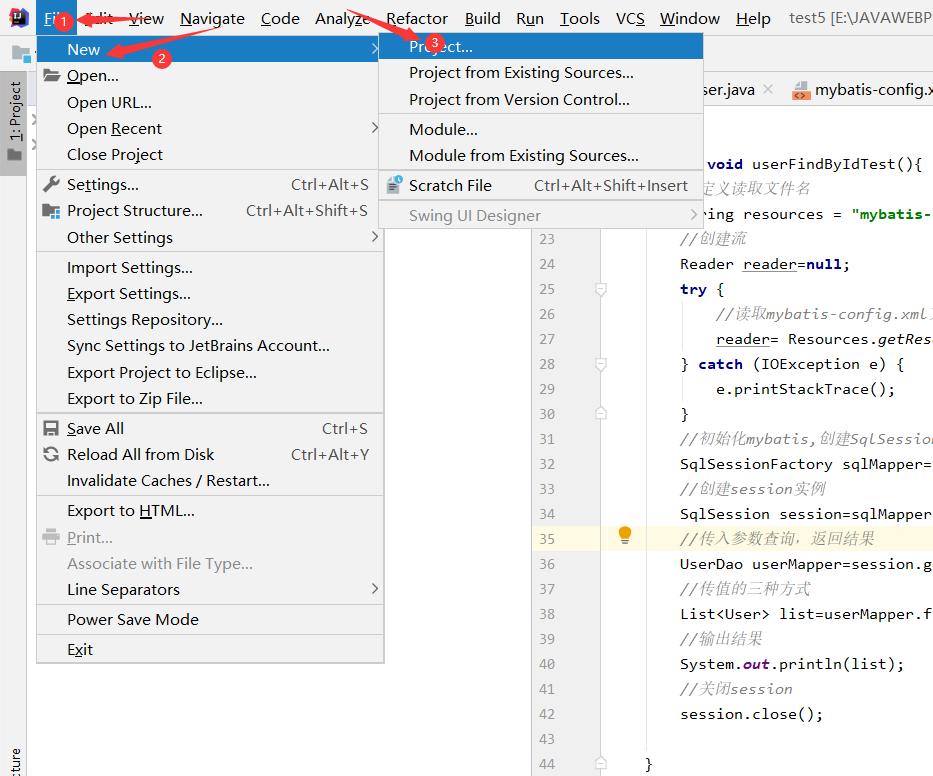Image resolution: width=933 pixels, height=776 pixels.
Task: Choose Project from Existing Sources...
Action: tap(541, 73)
